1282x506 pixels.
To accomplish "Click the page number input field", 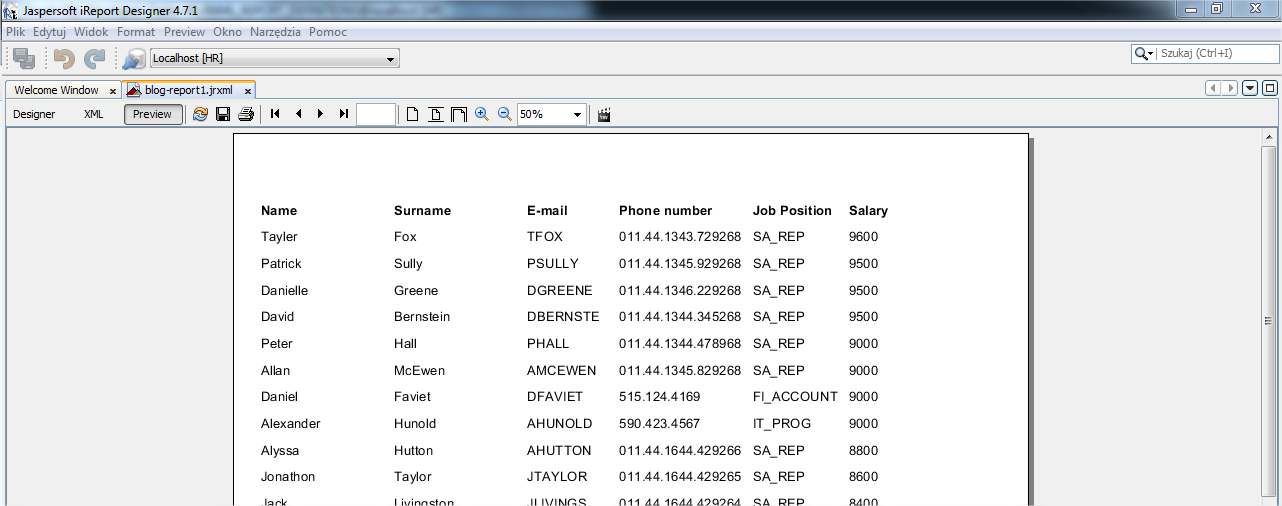I will [x=376, y=114].
